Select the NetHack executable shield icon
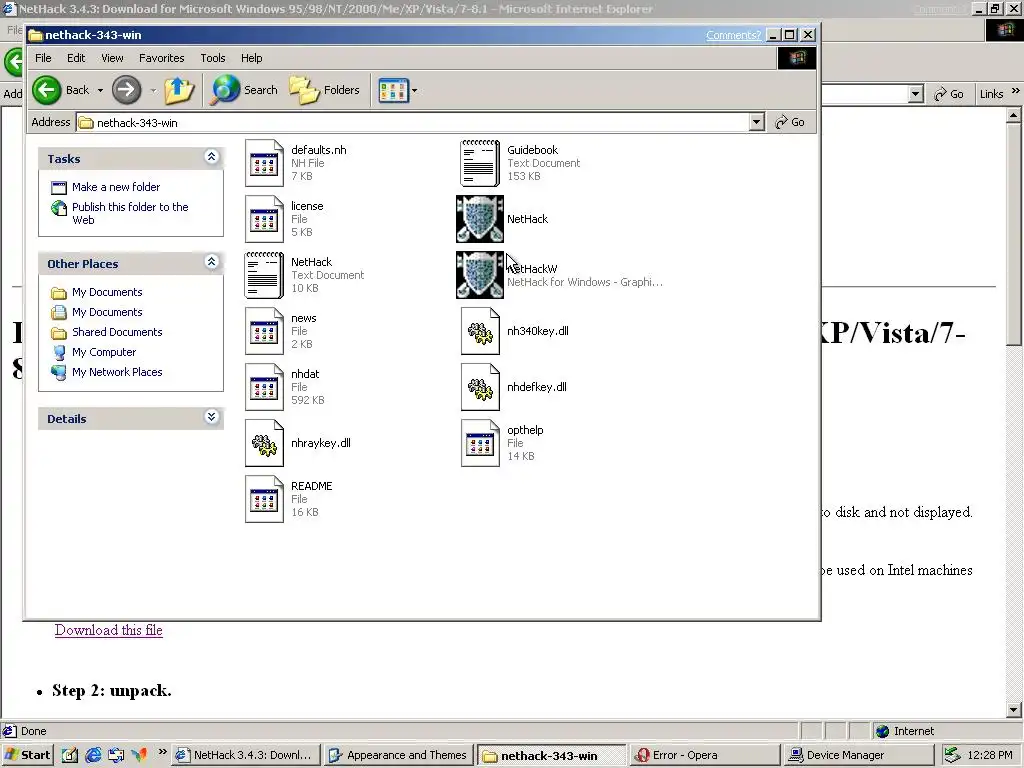This screenshot has height=768, width=1024. coord(480,219)
